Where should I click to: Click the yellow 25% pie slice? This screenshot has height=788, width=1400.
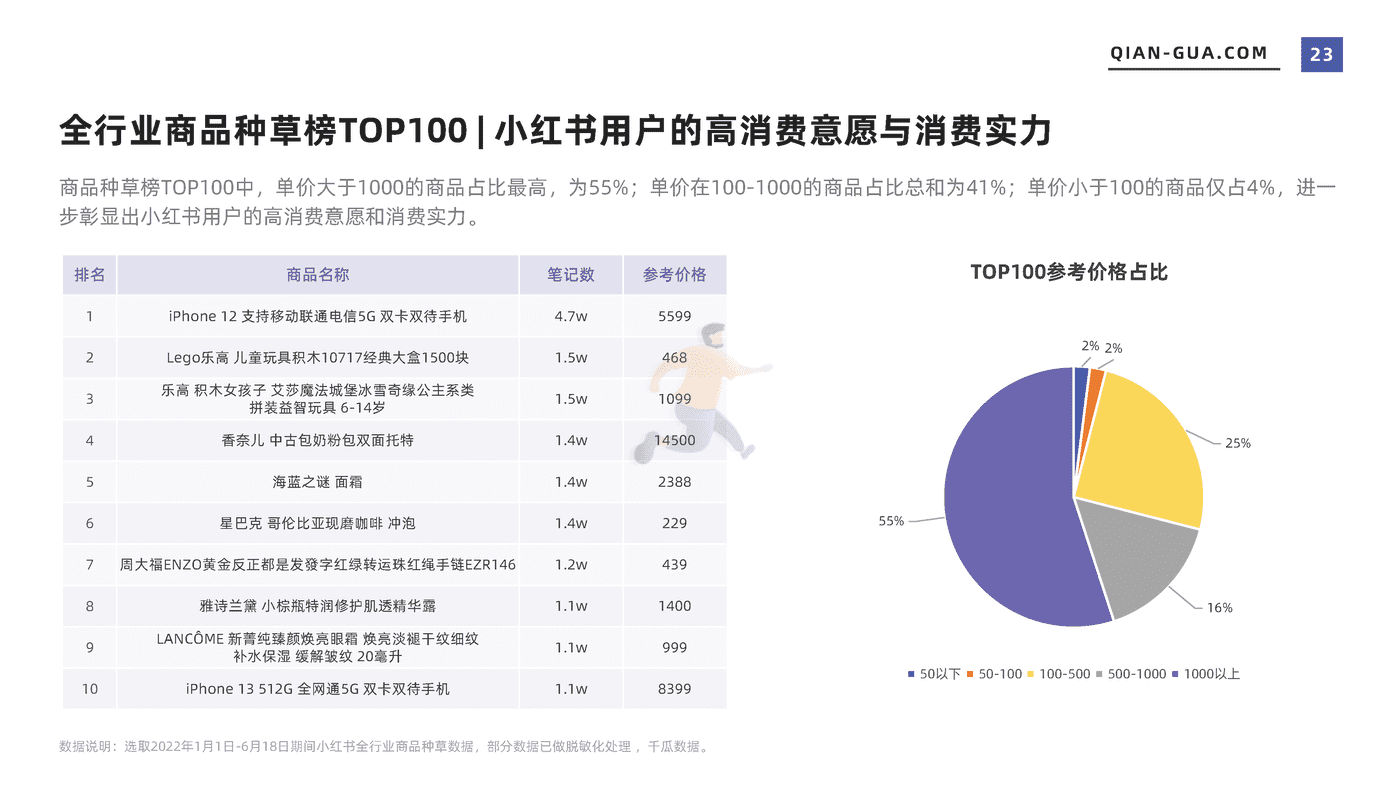point(1140,450)
